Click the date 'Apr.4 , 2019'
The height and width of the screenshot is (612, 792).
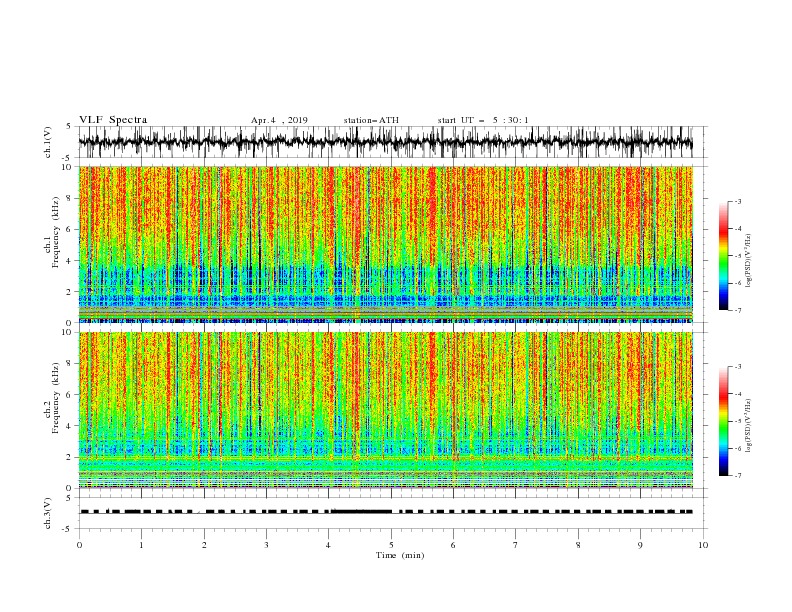point(279,120)
